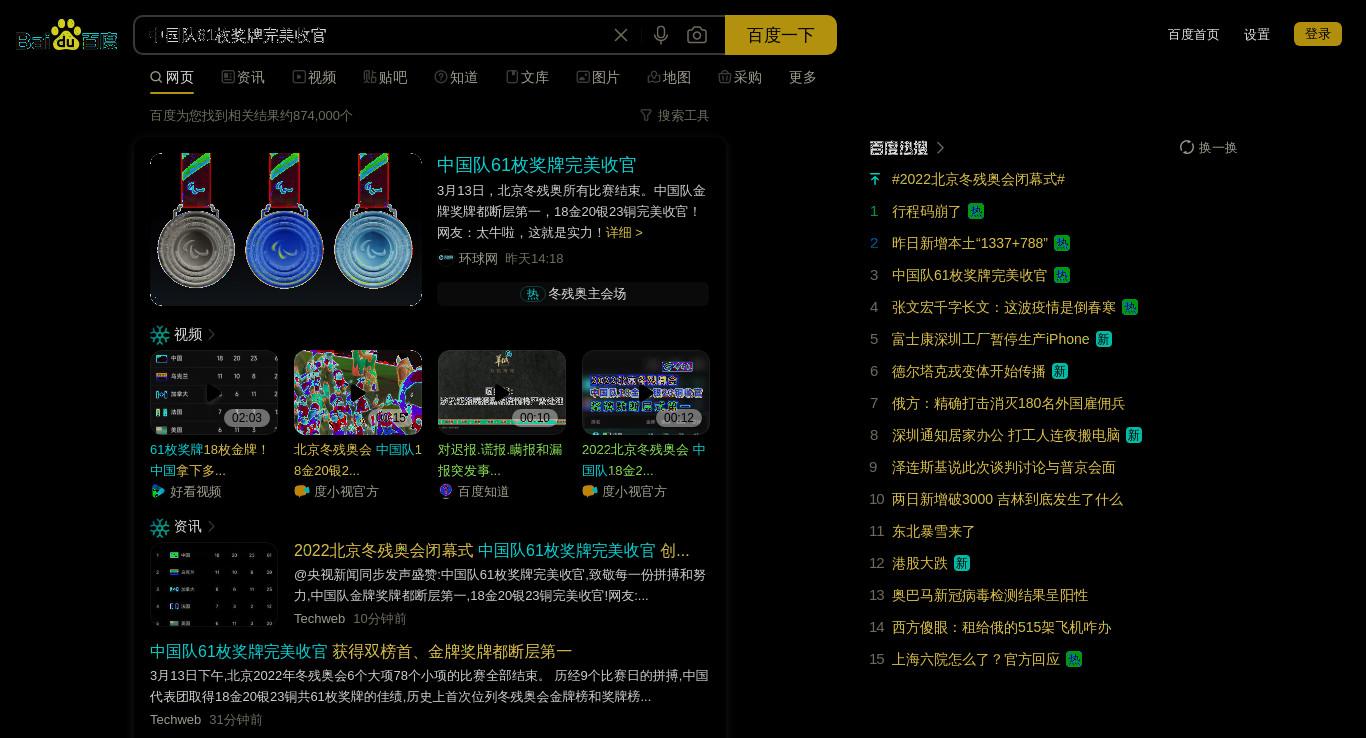The image size is (1366, 738).
Task: Click hot badge next to 上海六院怎么了
Action: 1074,659
